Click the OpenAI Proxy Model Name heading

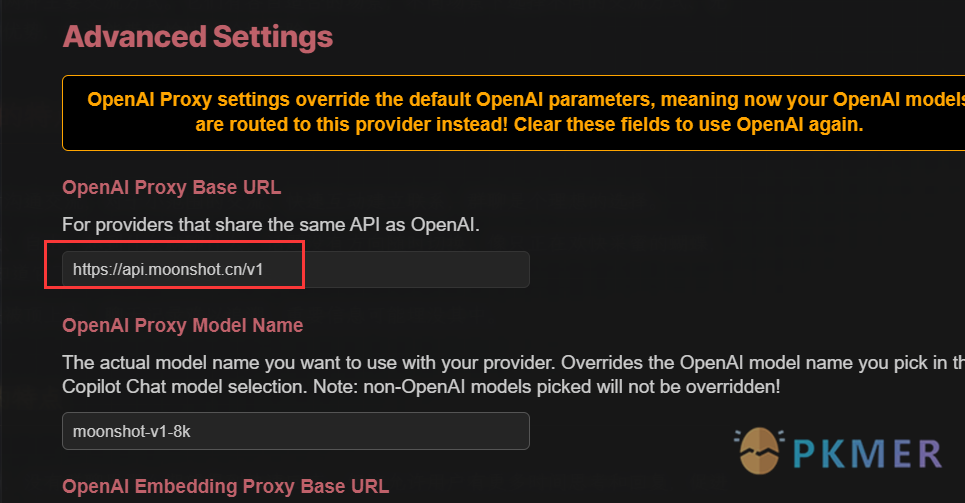(x=183, y=325)
